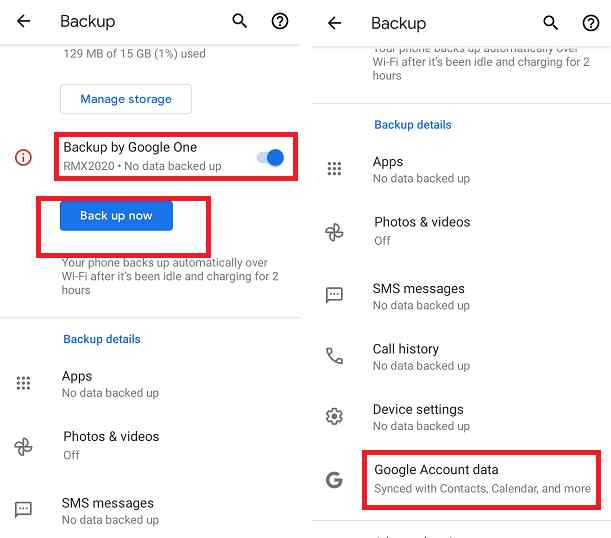Viewport: 611px width, 538px height.
Task: Open search on the left Backup screen
Action: [240, 21]
